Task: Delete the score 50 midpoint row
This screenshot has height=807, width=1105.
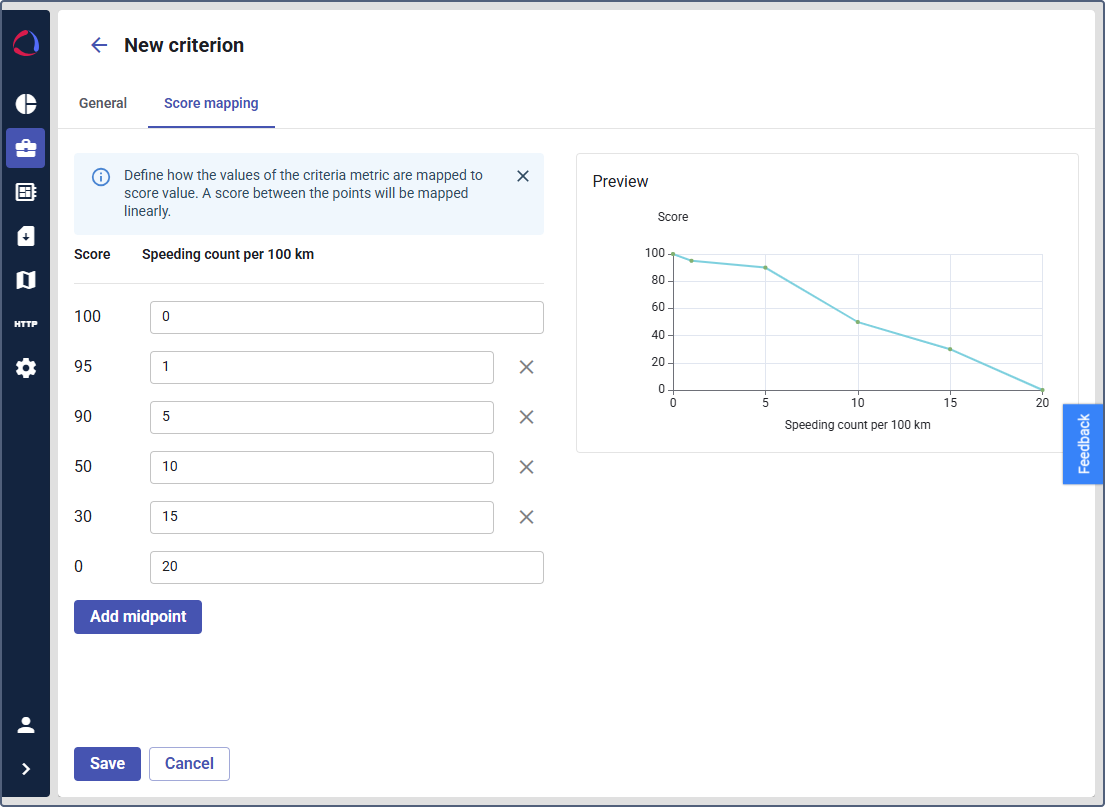Action: (526, 467)
